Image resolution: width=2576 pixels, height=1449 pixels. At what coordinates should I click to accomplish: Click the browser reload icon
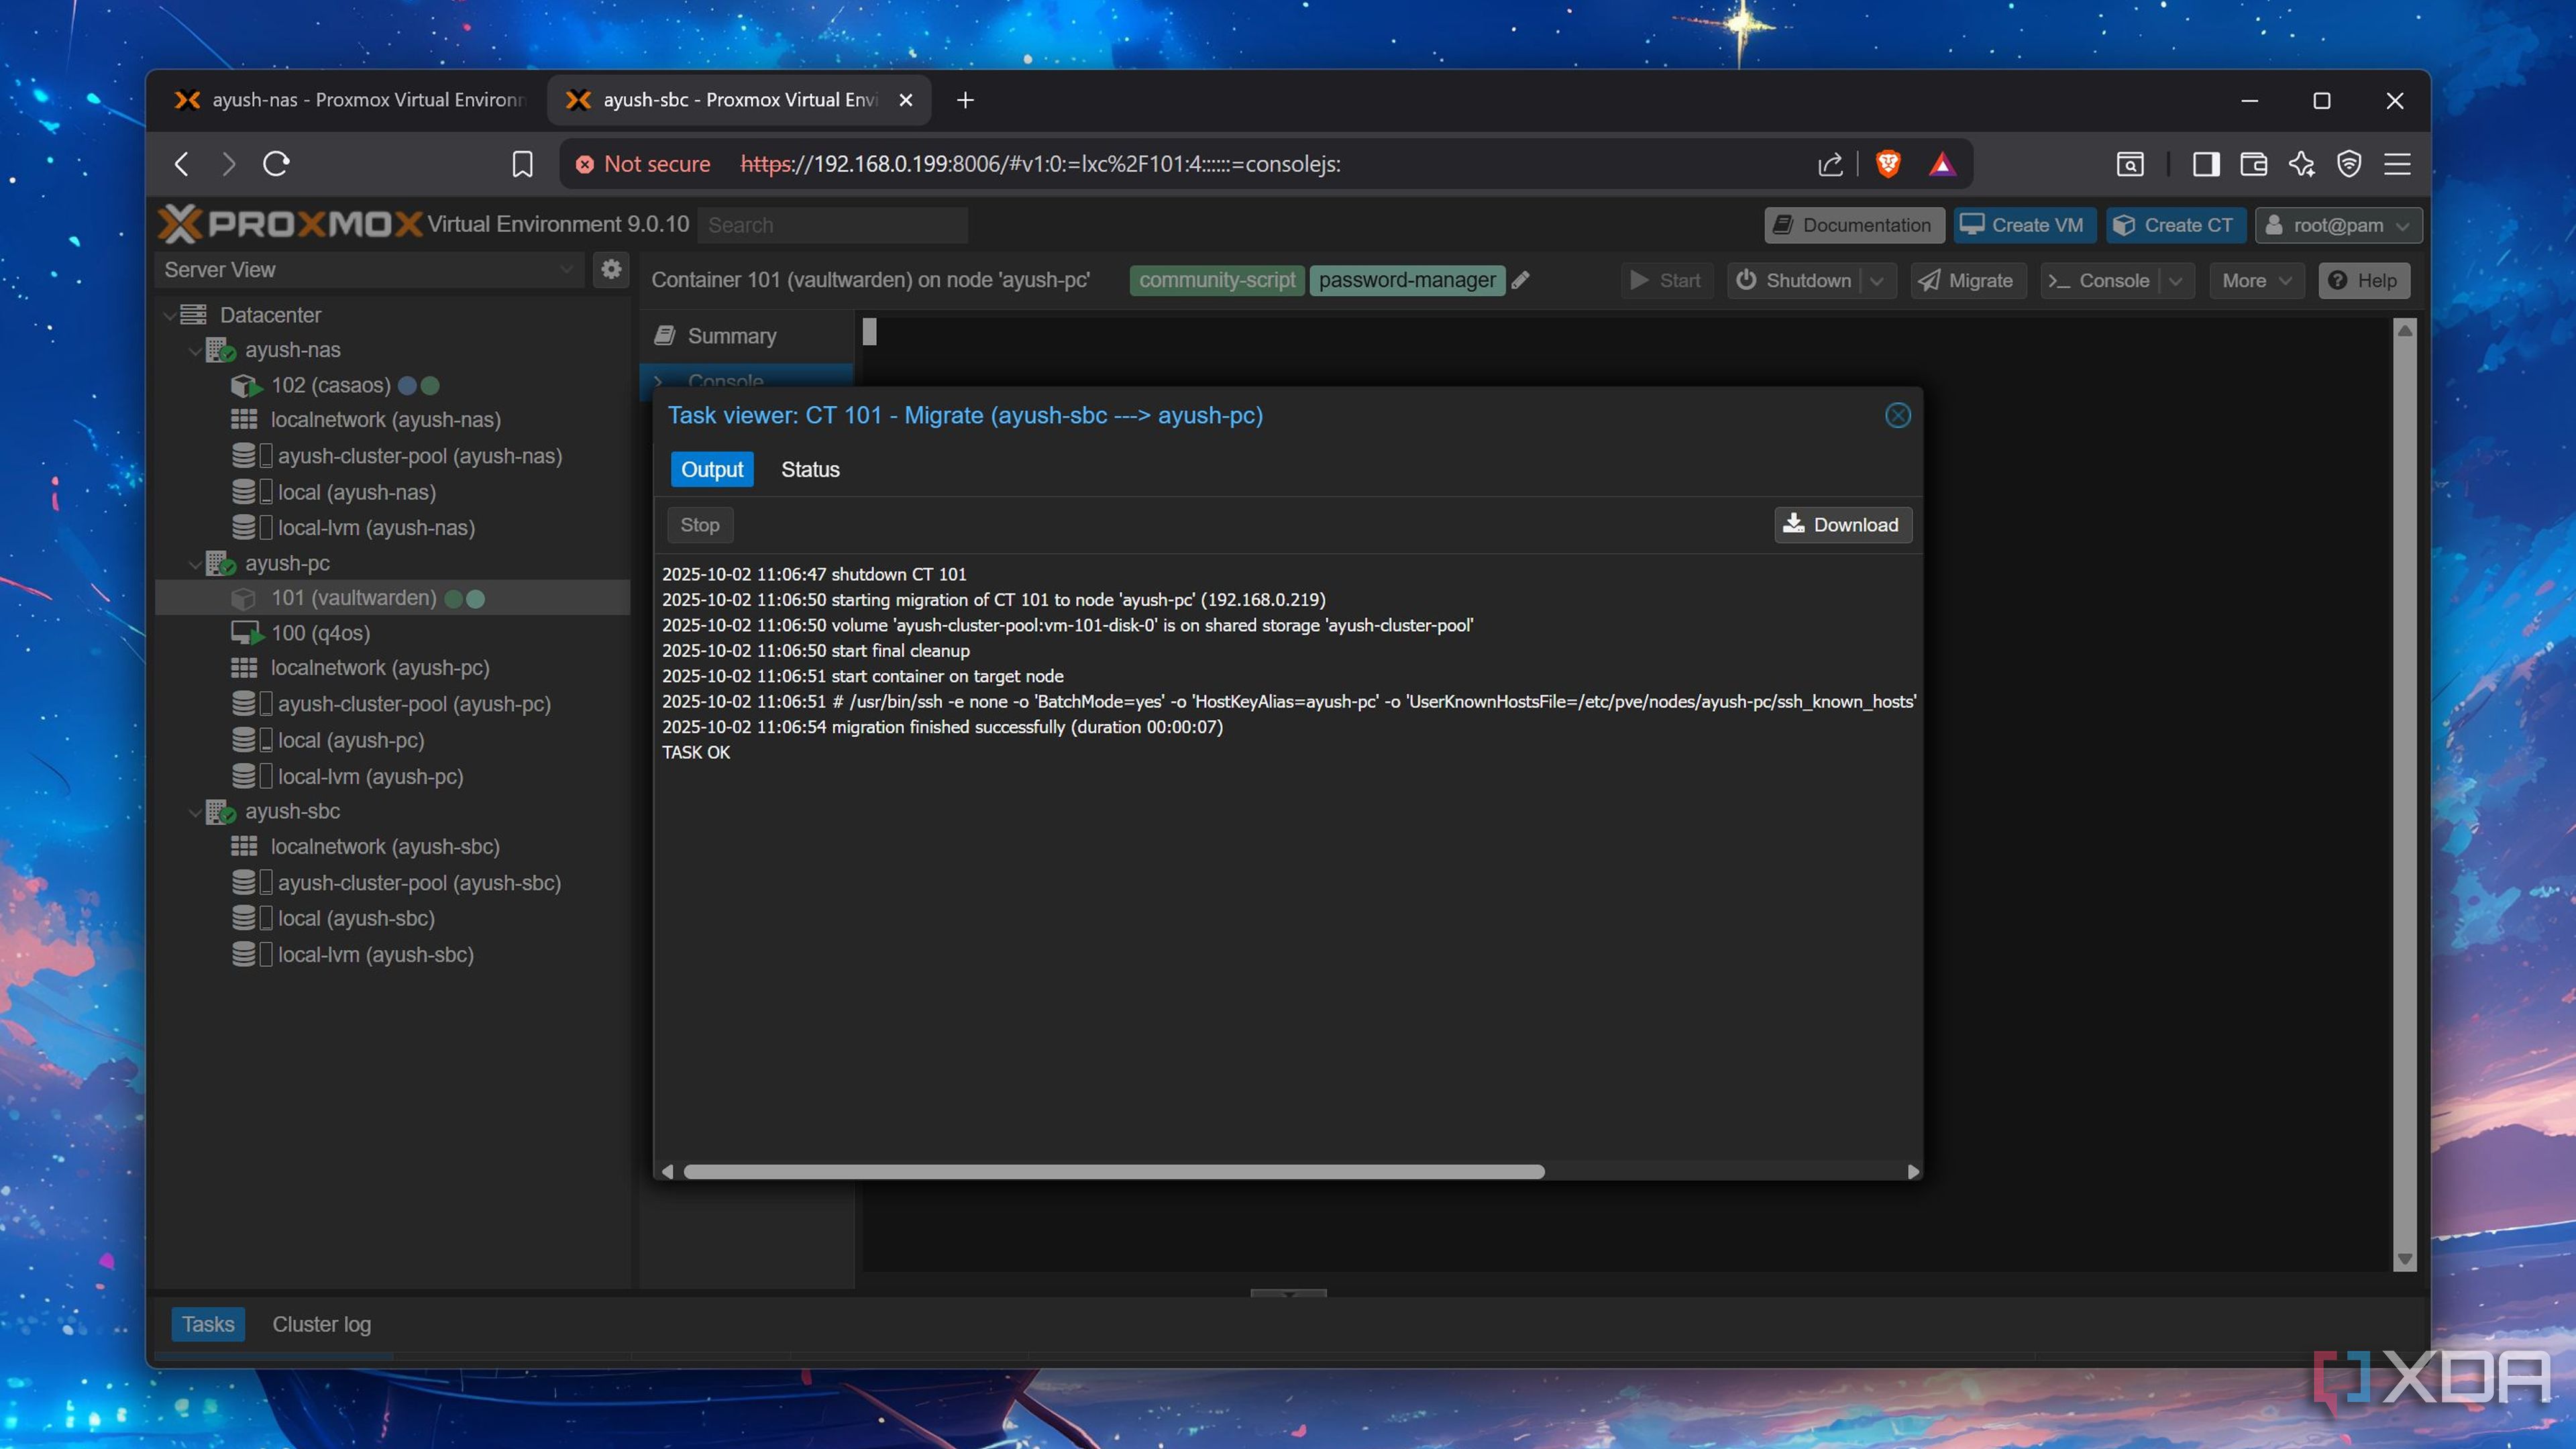coord(276,164)
